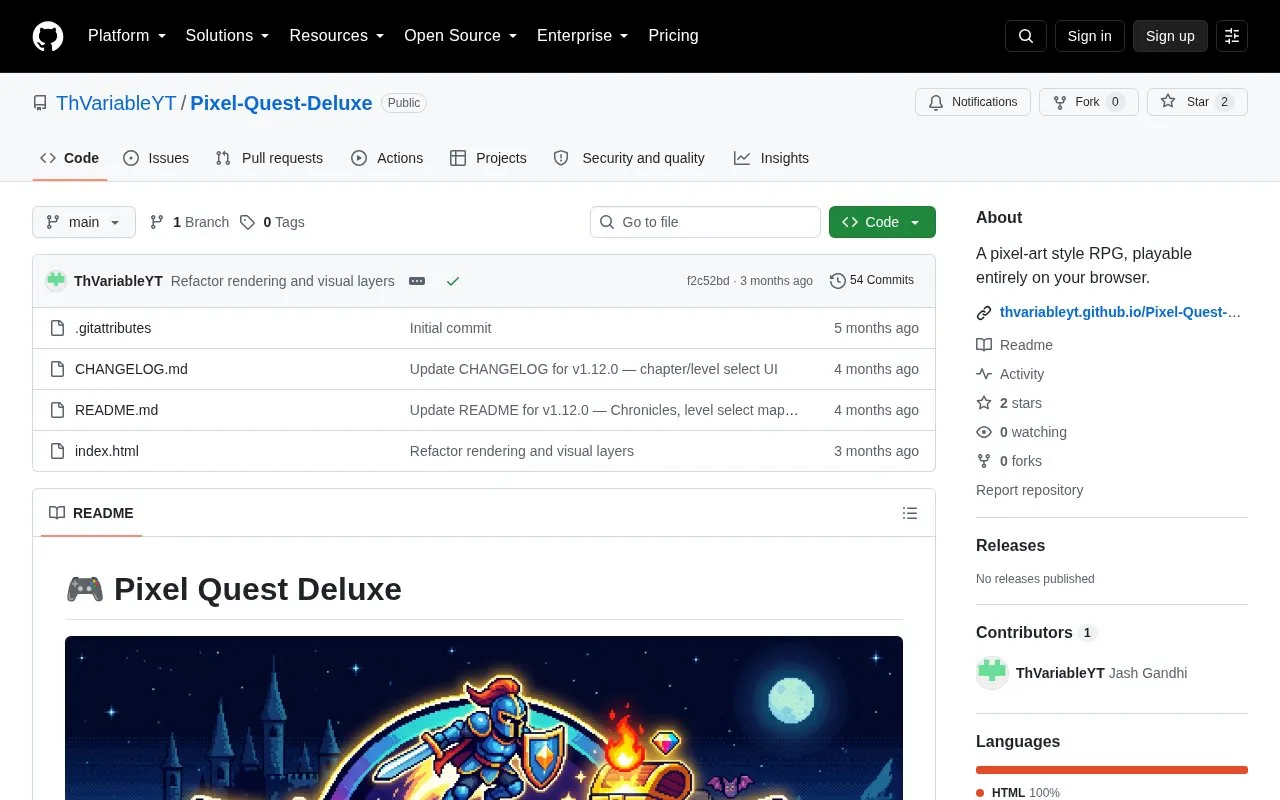1280x800 pixels.
Task: Open Readme link in About sidebar
Action: pyautogui.click(x=1014, y=345)
